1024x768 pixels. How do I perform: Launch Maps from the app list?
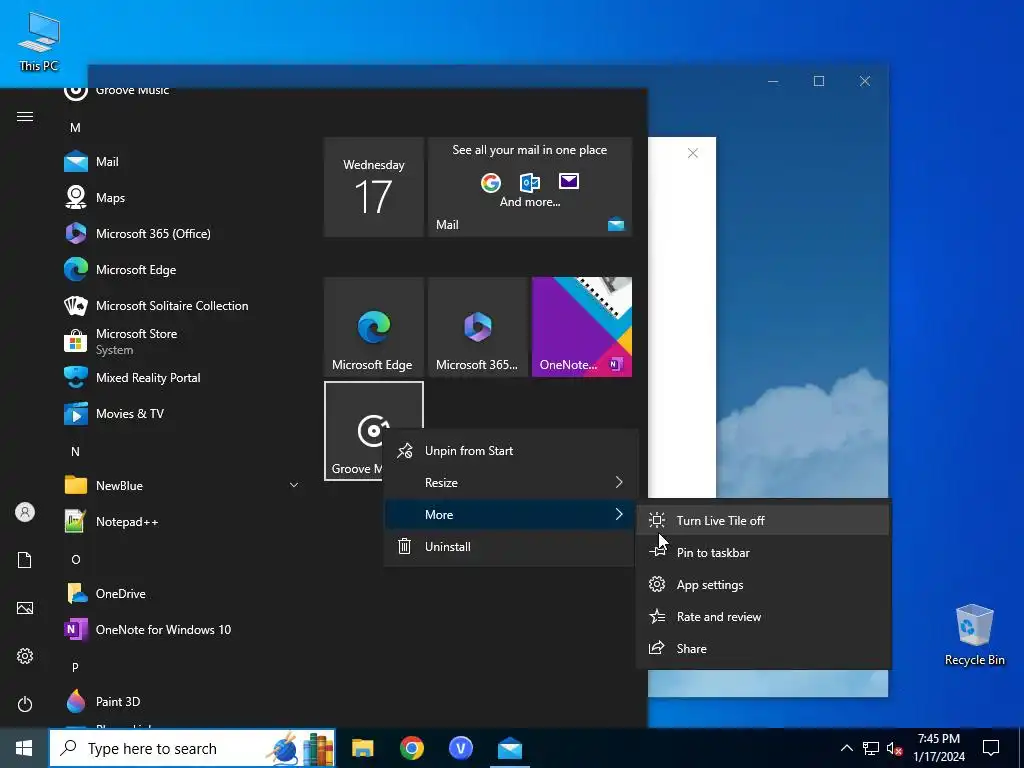click(x=181, y=197)
